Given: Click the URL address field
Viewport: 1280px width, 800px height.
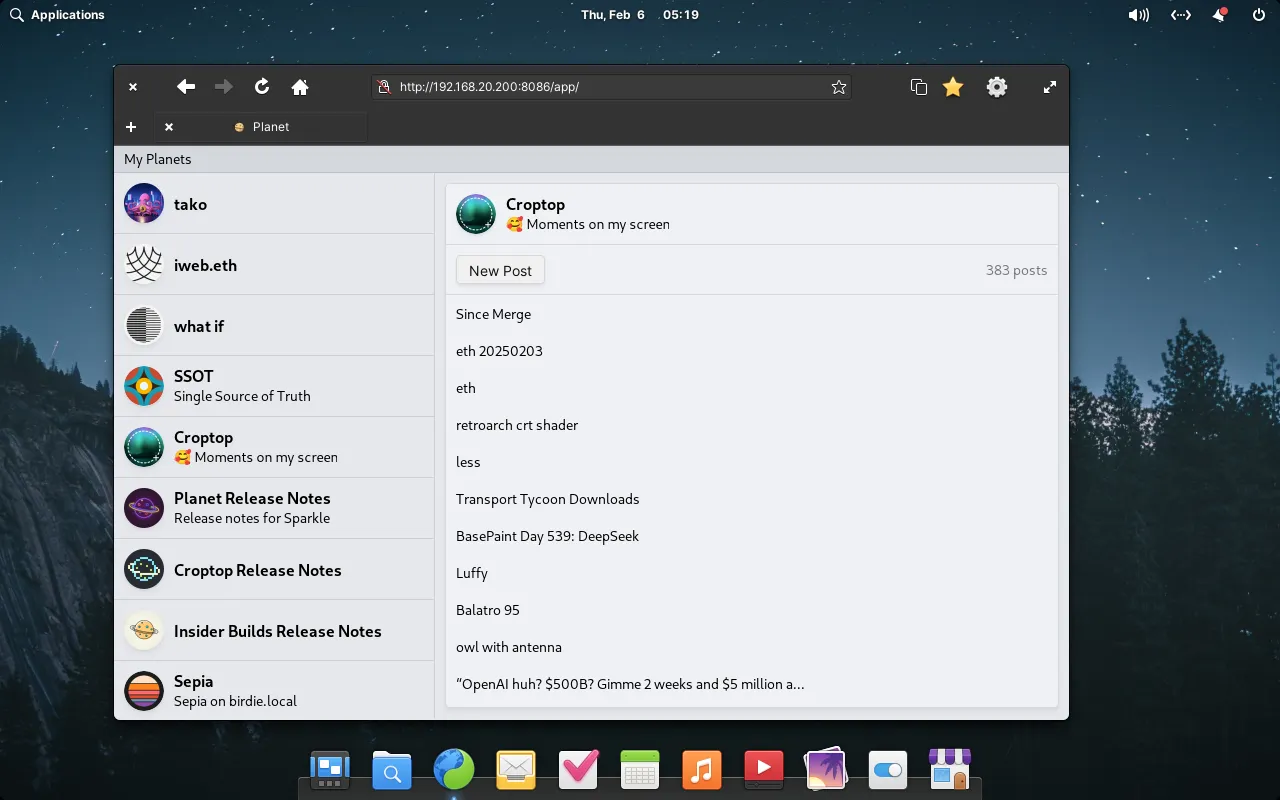Looking at the screenshot, I should pyautogui.click(x=611, y=87).
